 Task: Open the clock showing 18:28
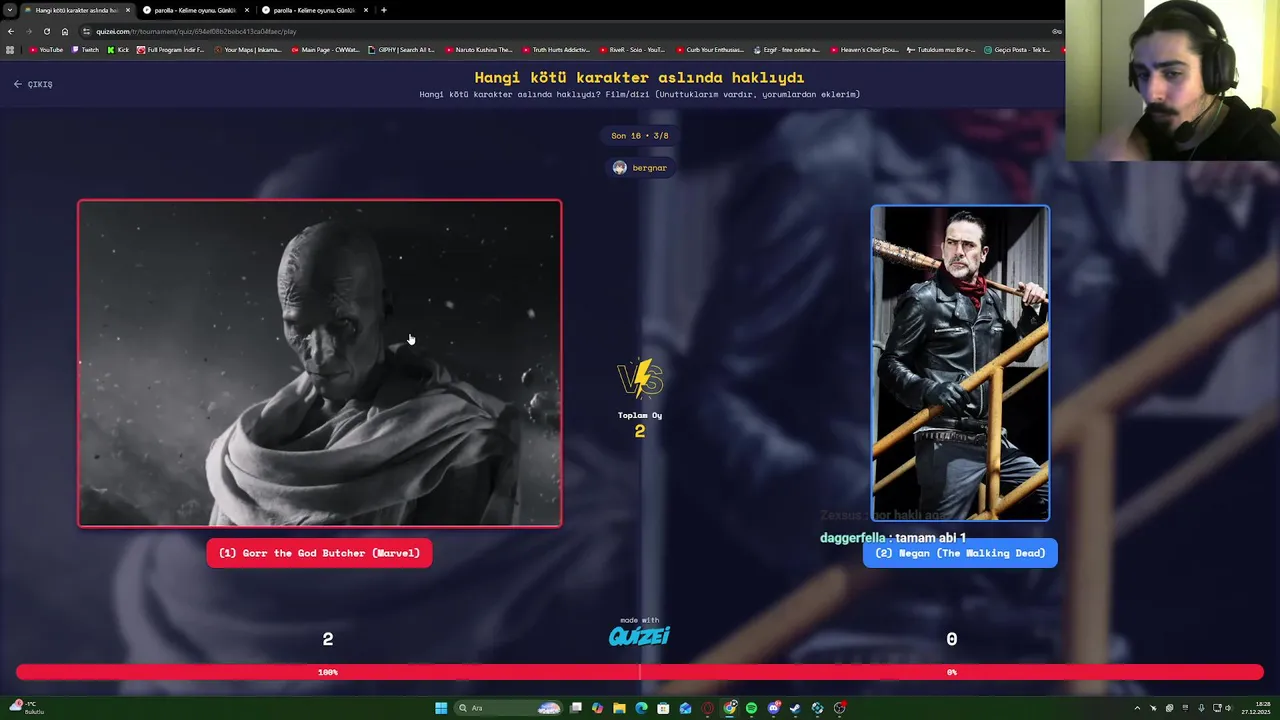(1256, 708)
